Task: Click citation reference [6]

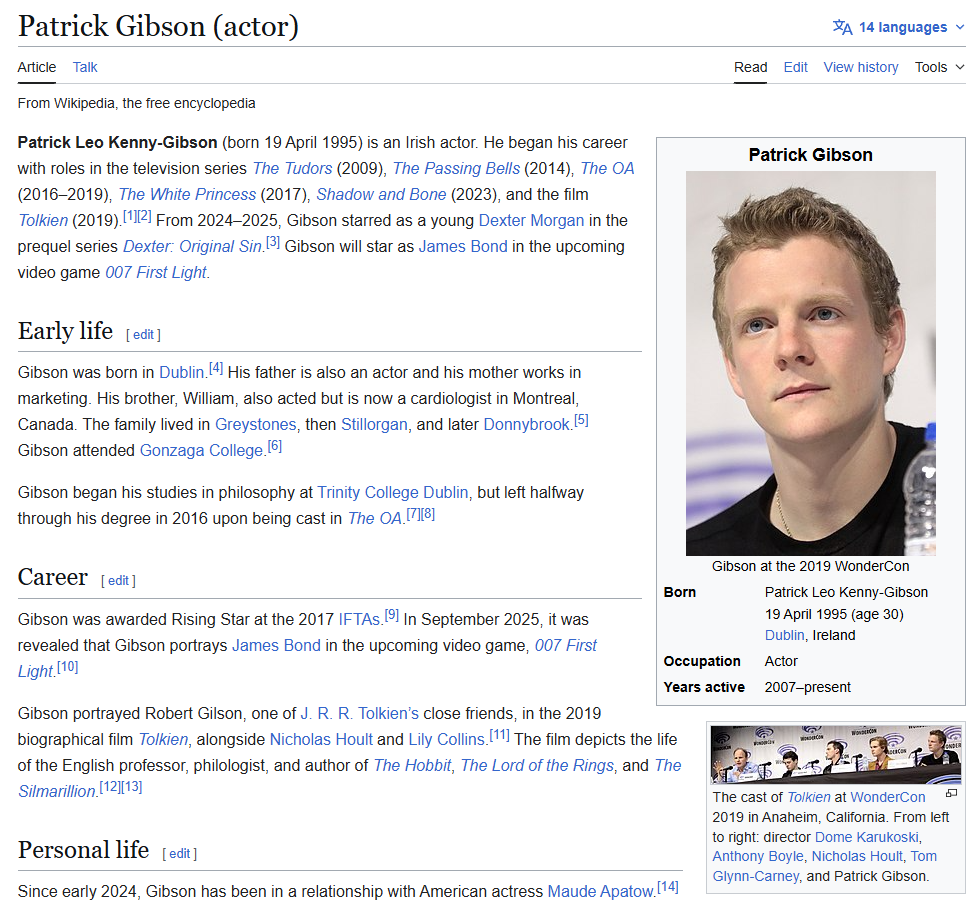Action: (x=274, y=446)
